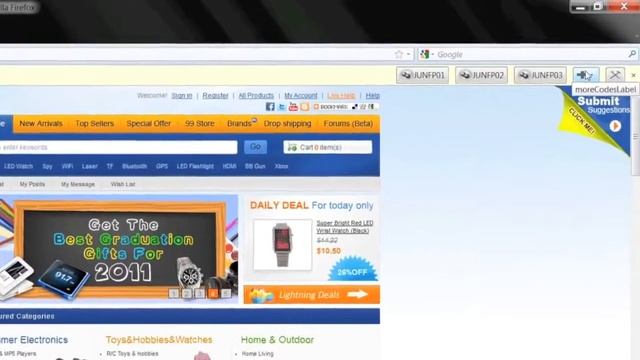Open the more codes icon button

586,75
